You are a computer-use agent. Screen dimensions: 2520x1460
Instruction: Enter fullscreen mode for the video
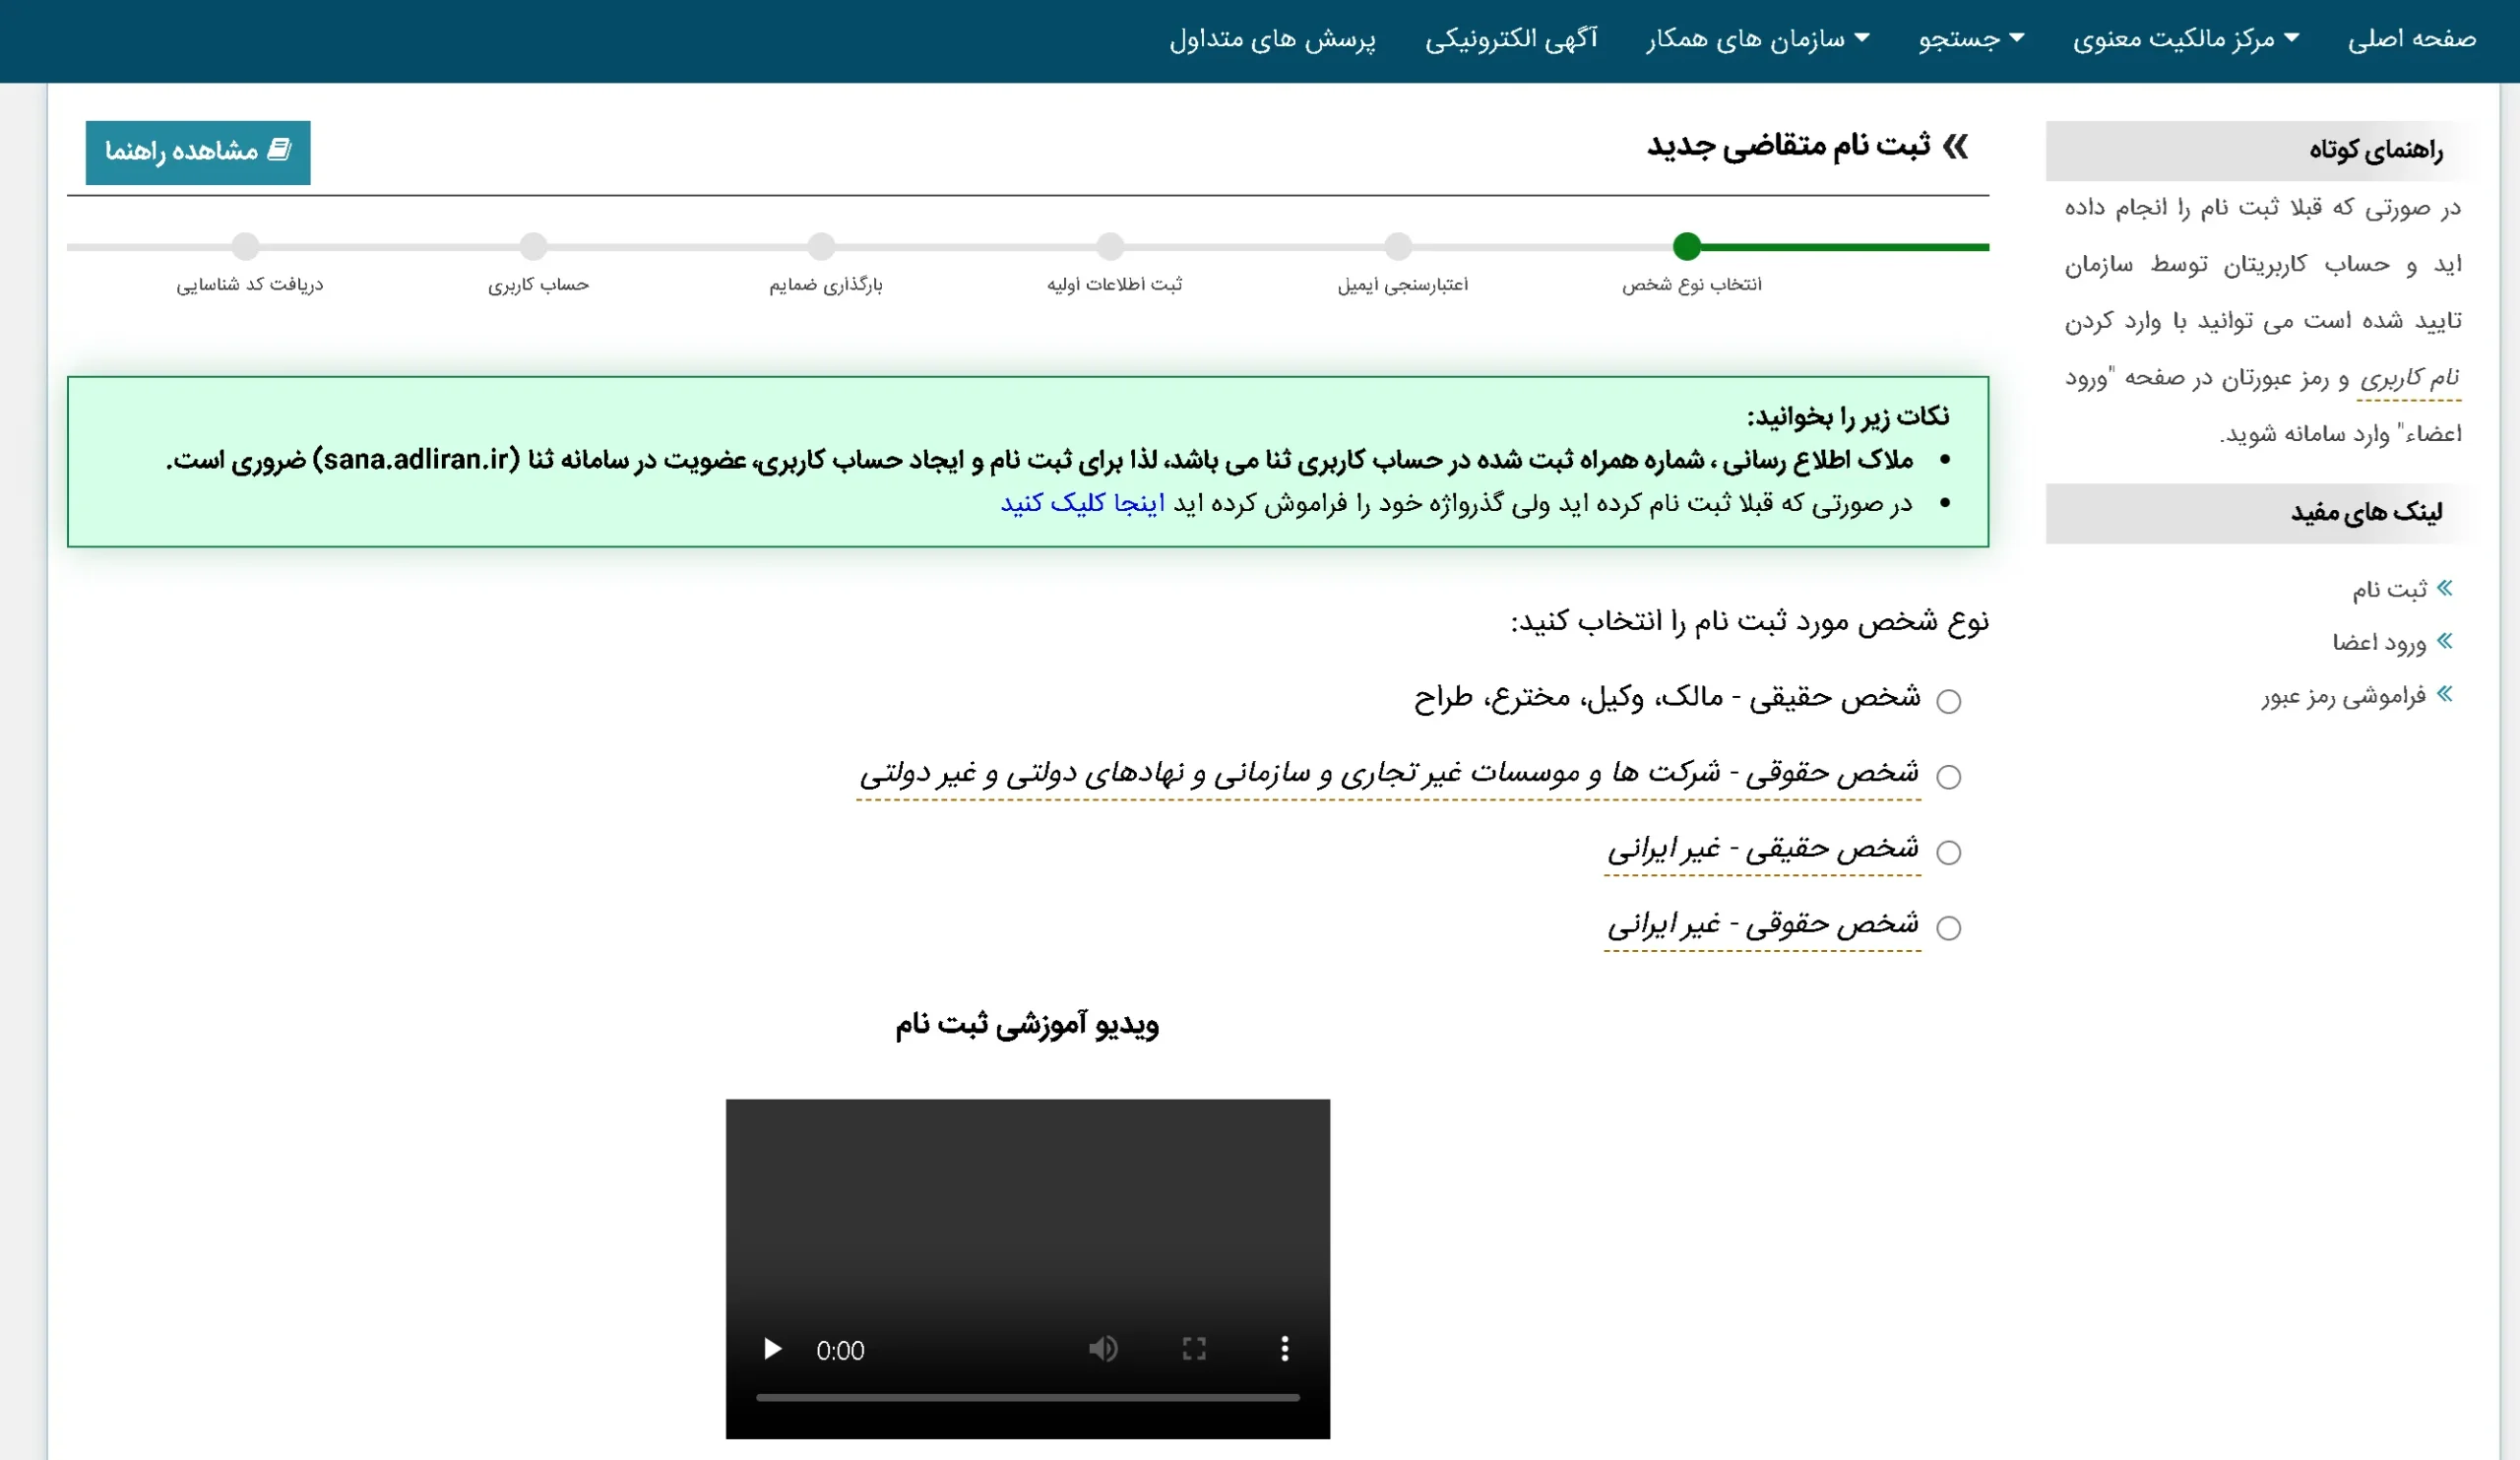1194,1349
